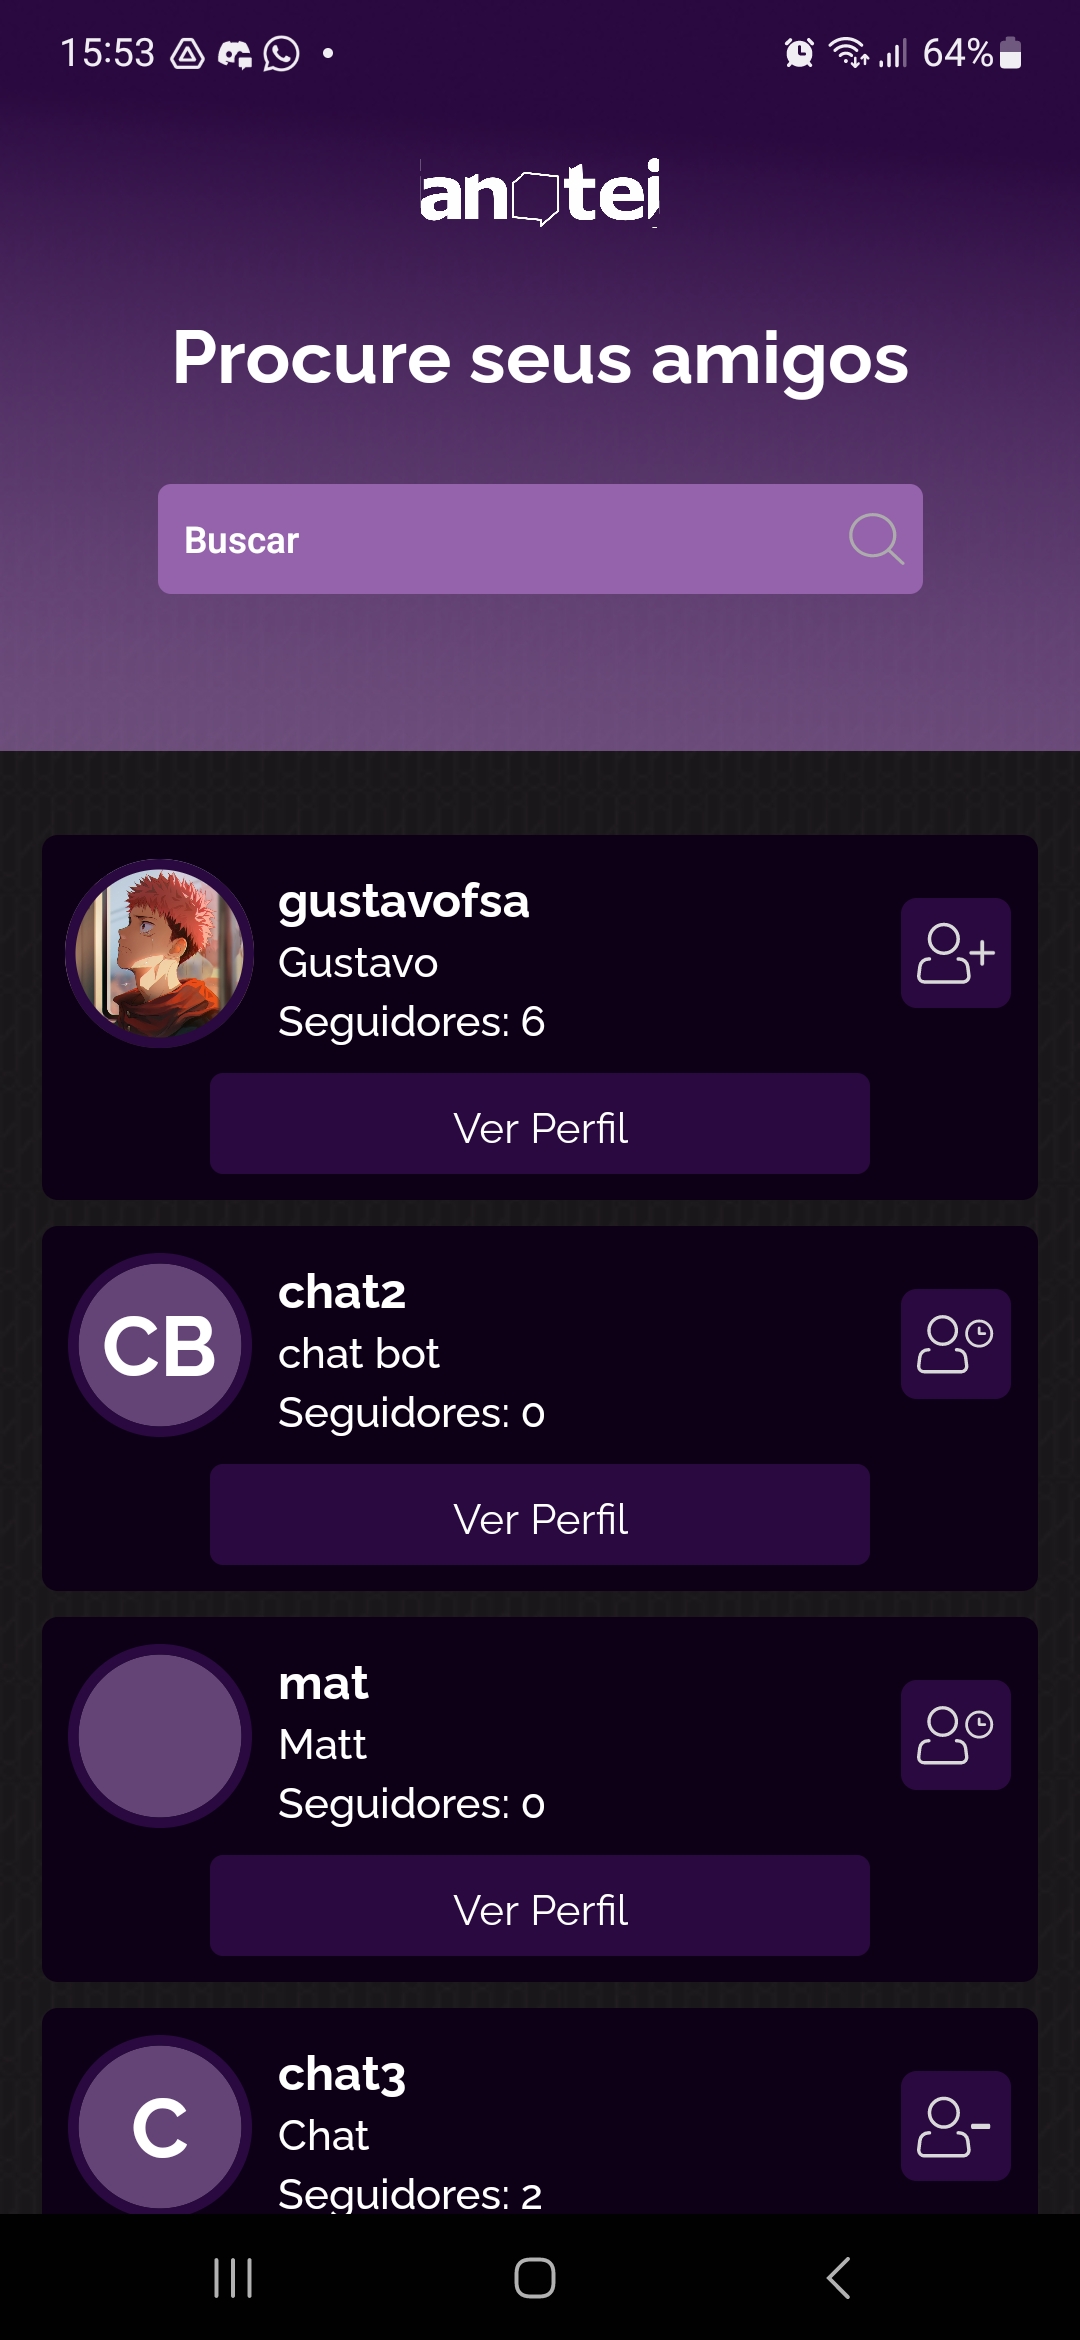Cancel pending follow request for chat2
Image resolution: width=1080 pixels, height=2340 pixels.
pyautogui.click(x=955, y=1344)
